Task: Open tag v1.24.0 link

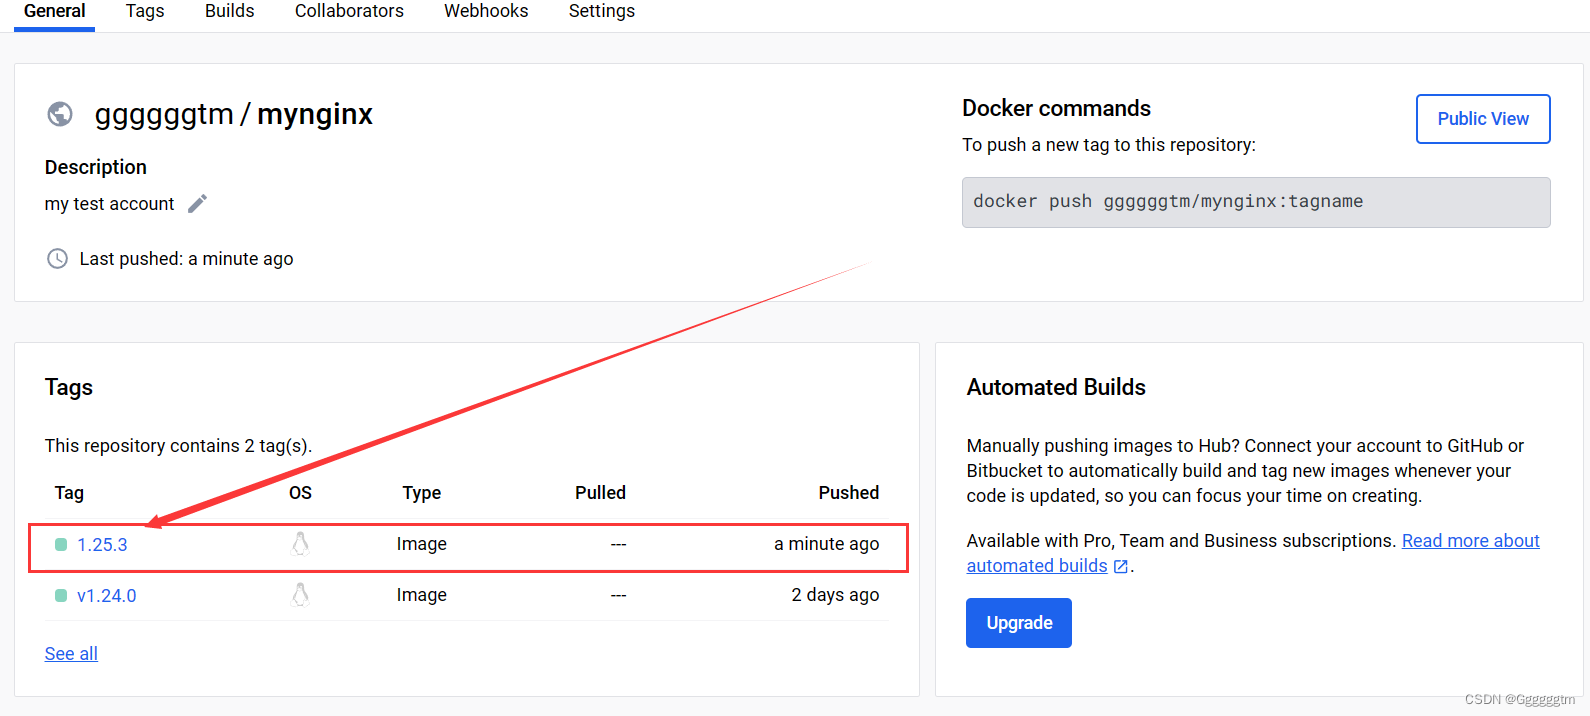Action: 107,596
